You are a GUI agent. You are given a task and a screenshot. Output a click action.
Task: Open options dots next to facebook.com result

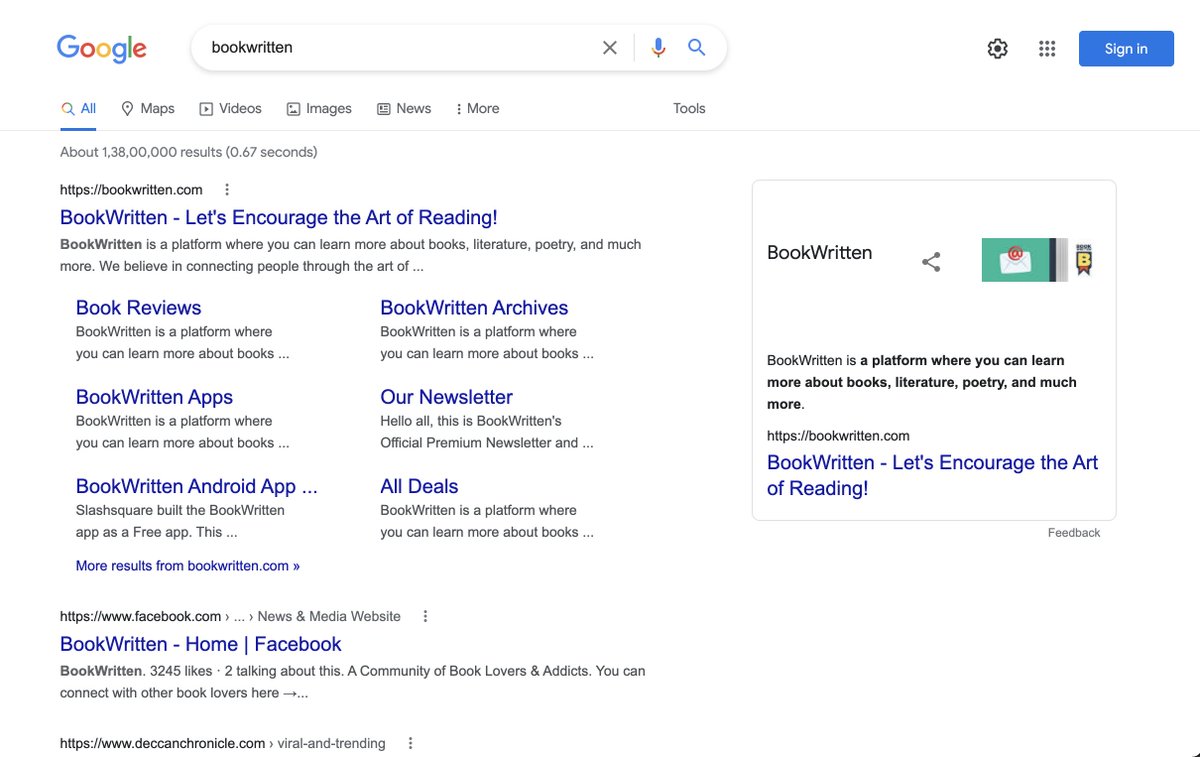click(x=425, y=616)
